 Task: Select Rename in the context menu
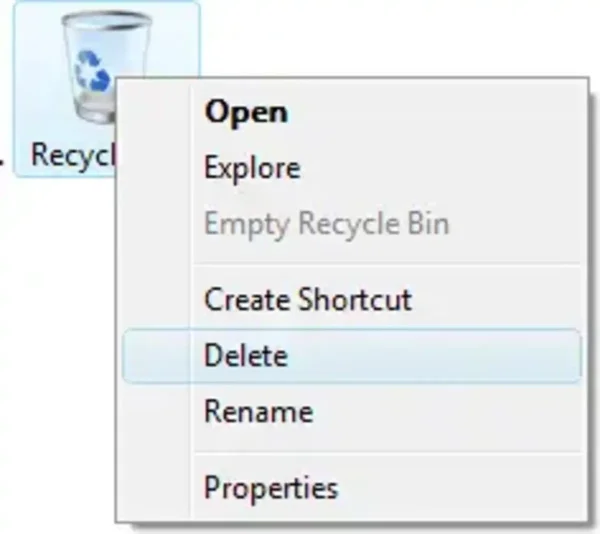(258, 411)
